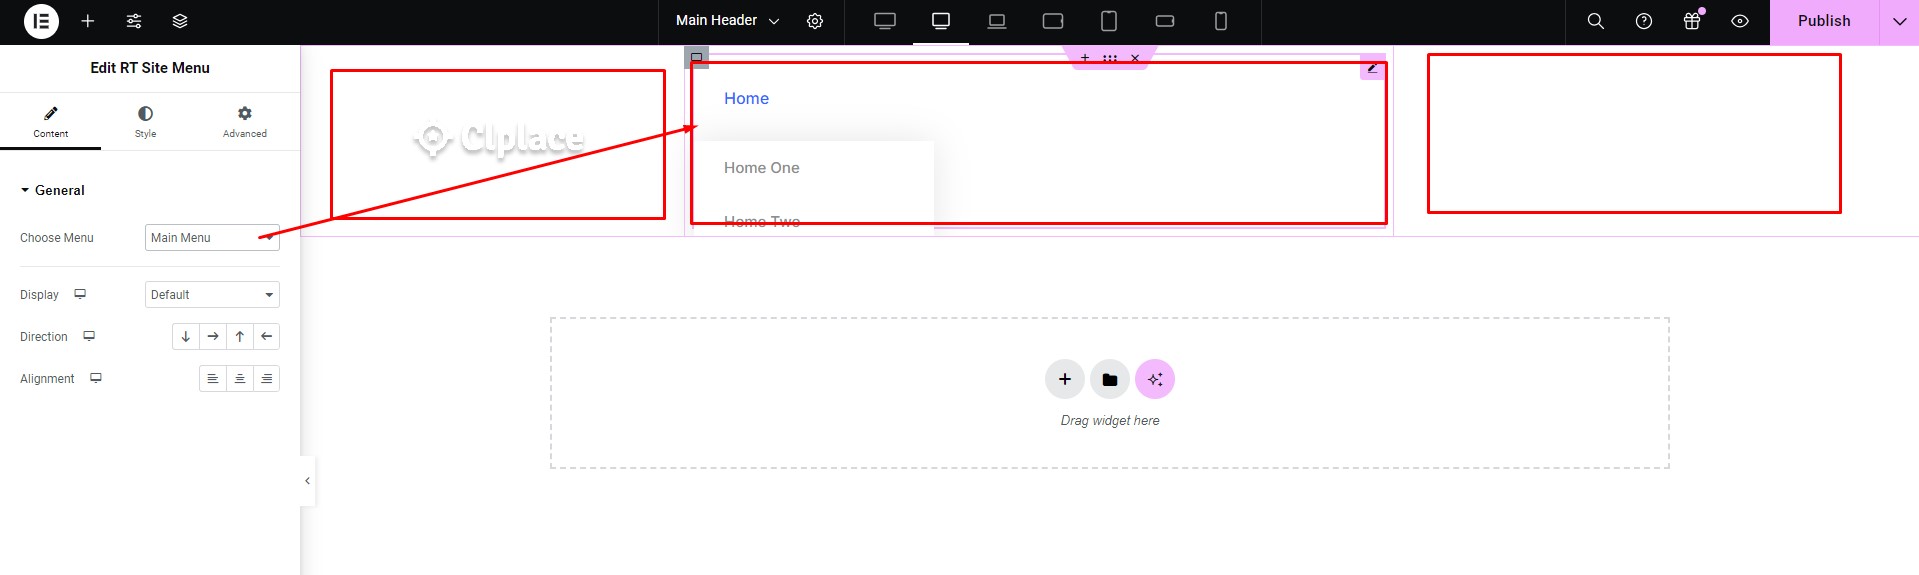Click the Clplace logo
This screenshot has height=575, width=1919.
click(x=499, y=140)
